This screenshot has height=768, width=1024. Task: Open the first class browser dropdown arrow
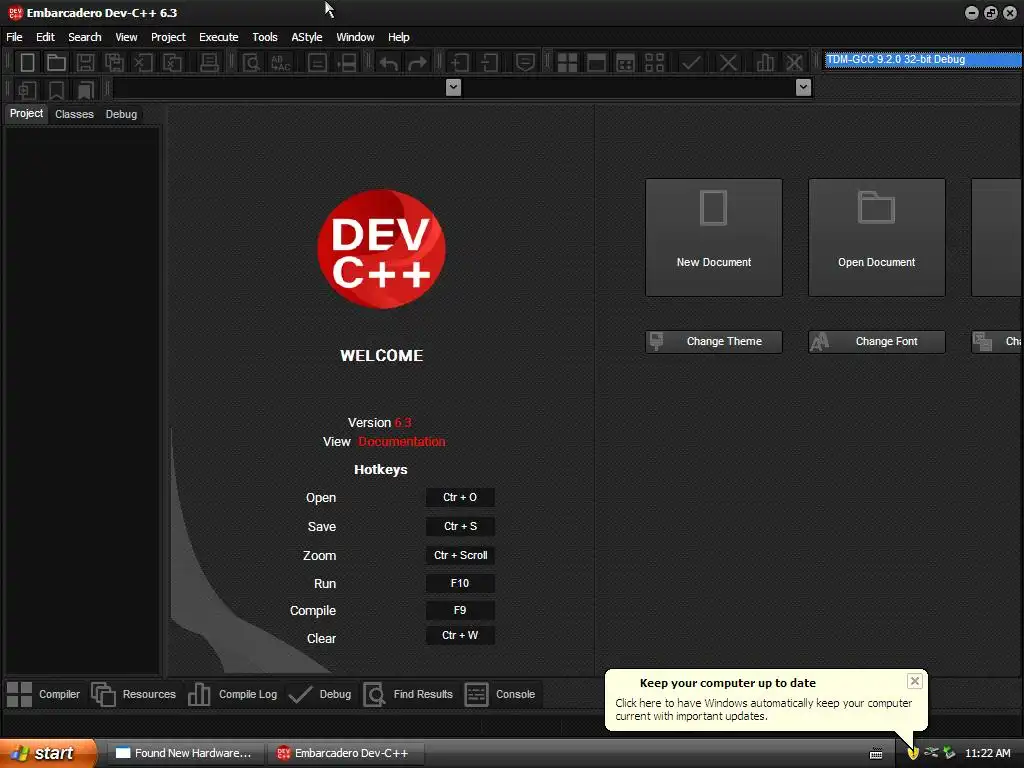click(453, 87)
